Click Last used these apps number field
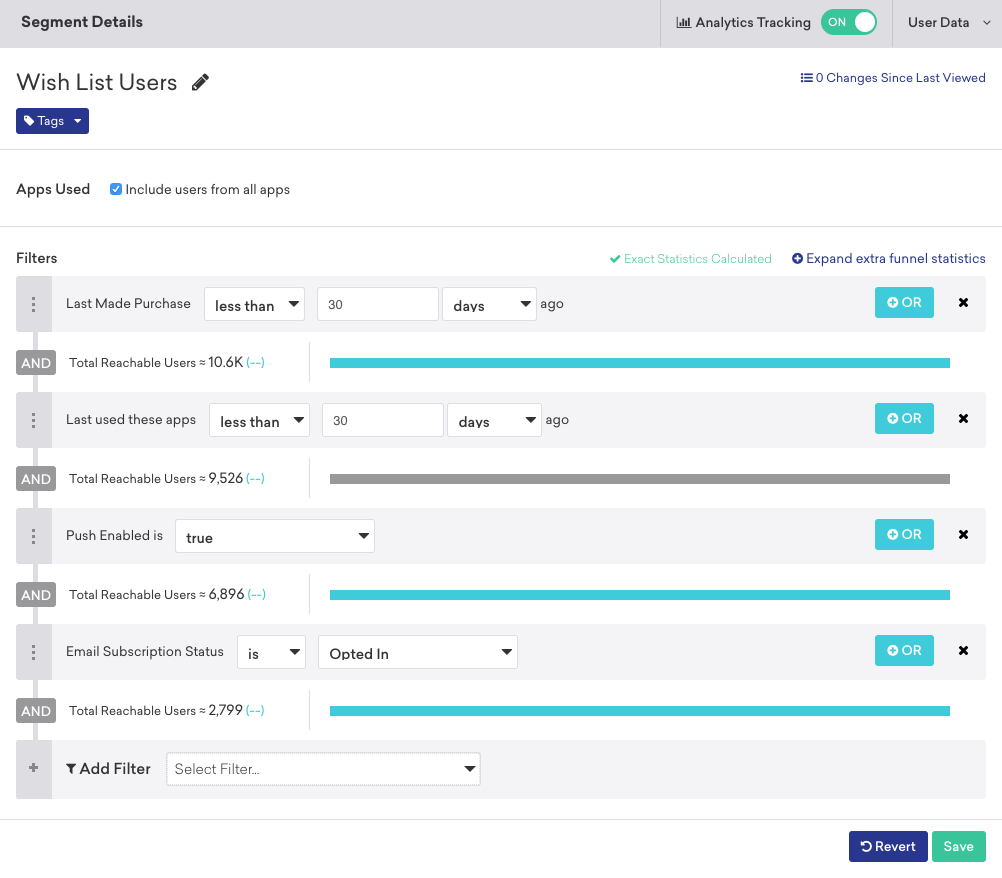 pyautogui.click(x=383, y=420)
